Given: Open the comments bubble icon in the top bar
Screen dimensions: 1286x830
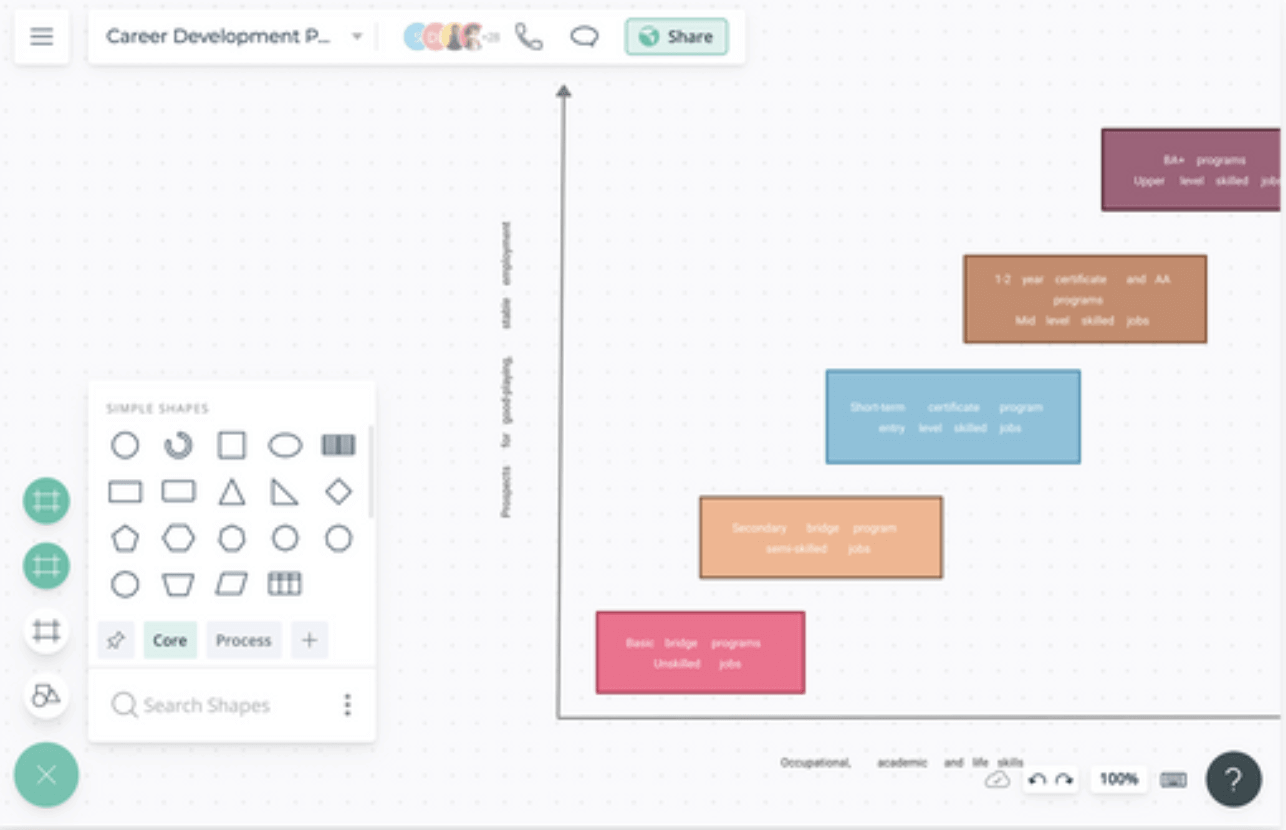Looking at the screenshot, I should coord(585,36).
